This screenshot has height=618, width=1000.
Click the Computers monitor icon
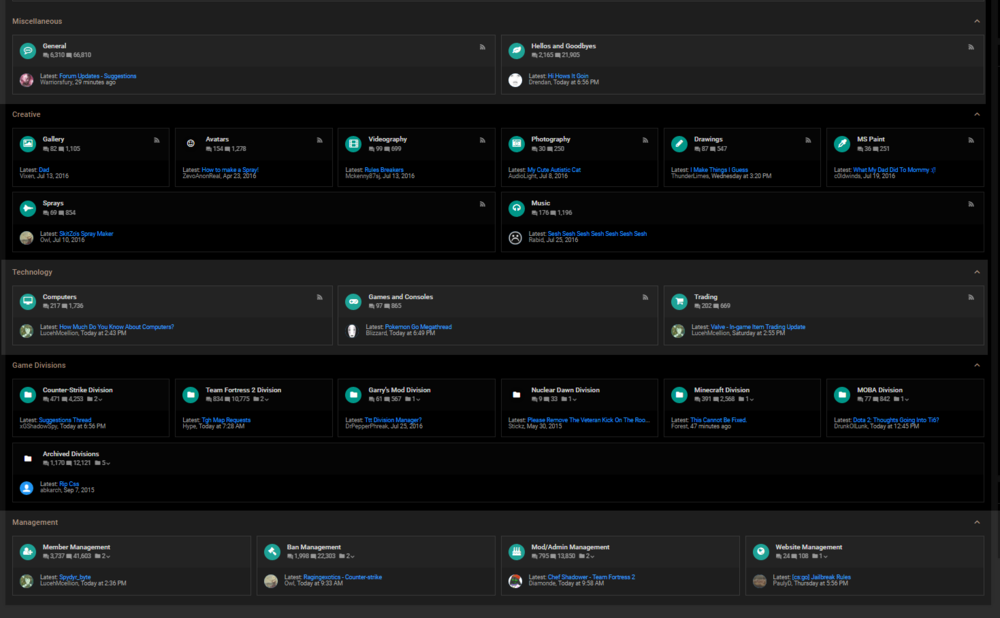click(x=27, y=301)
